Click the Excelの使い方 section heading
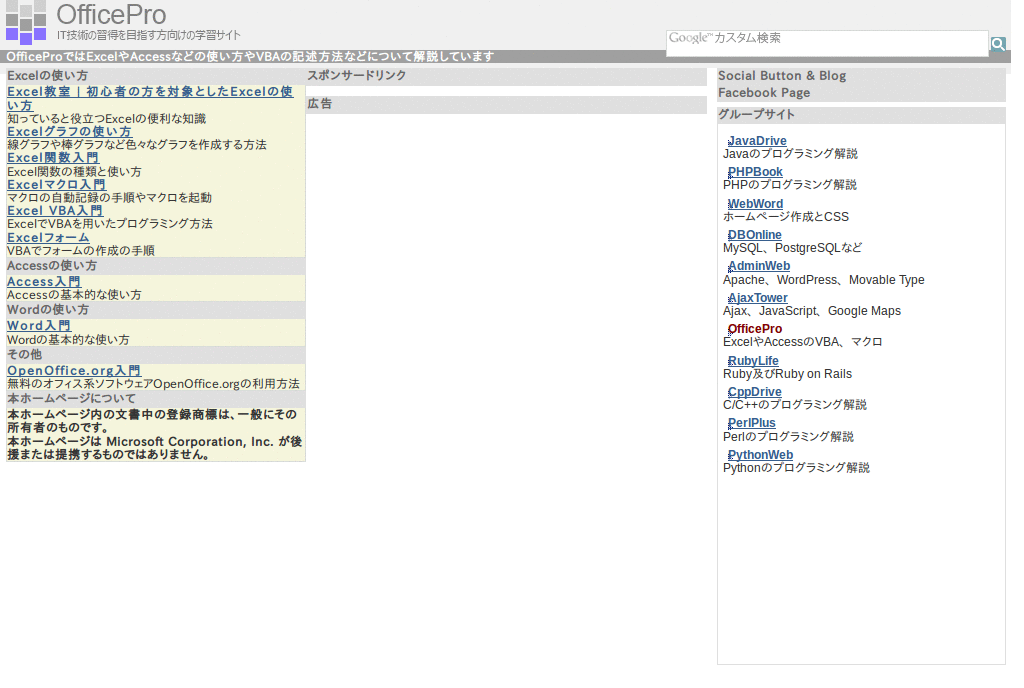Screen dimensions: 1024x688 click(47, 75)
